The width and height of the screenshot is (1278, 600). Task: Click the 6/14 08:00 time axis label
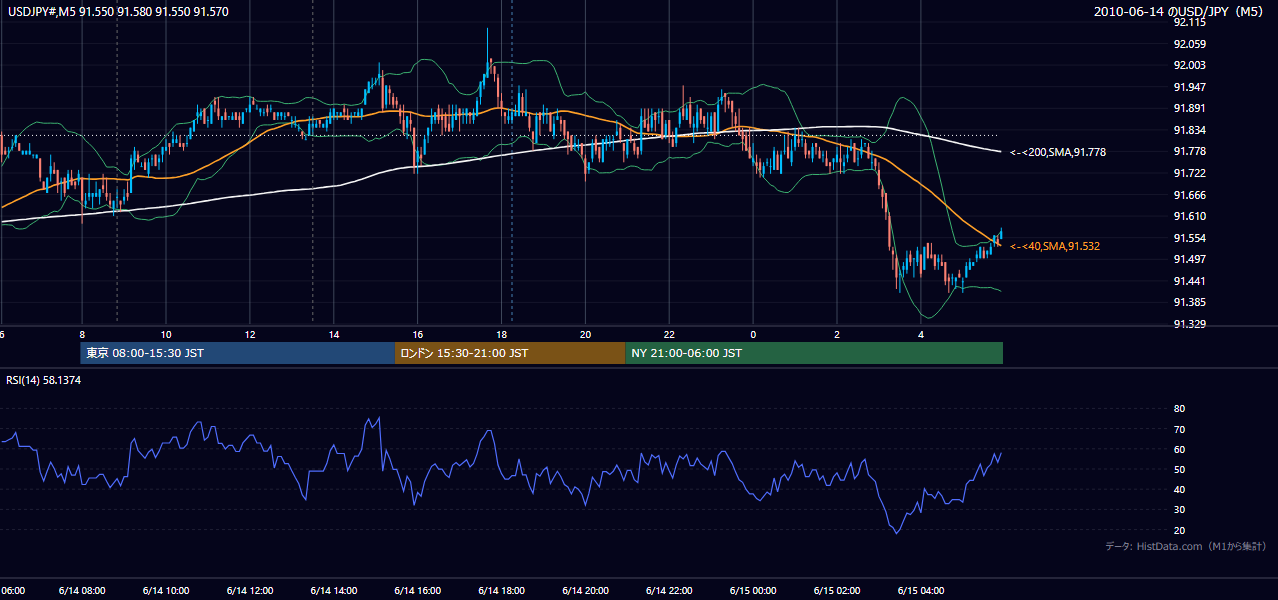coord(82,590)
